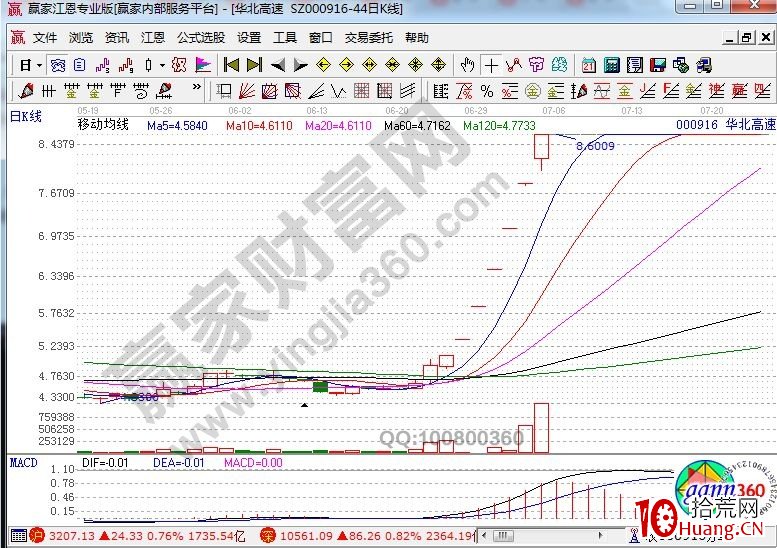Viewport: 777px width, 548px height.
Task: Select the 日 period button
Action: (x=26, y=65)
